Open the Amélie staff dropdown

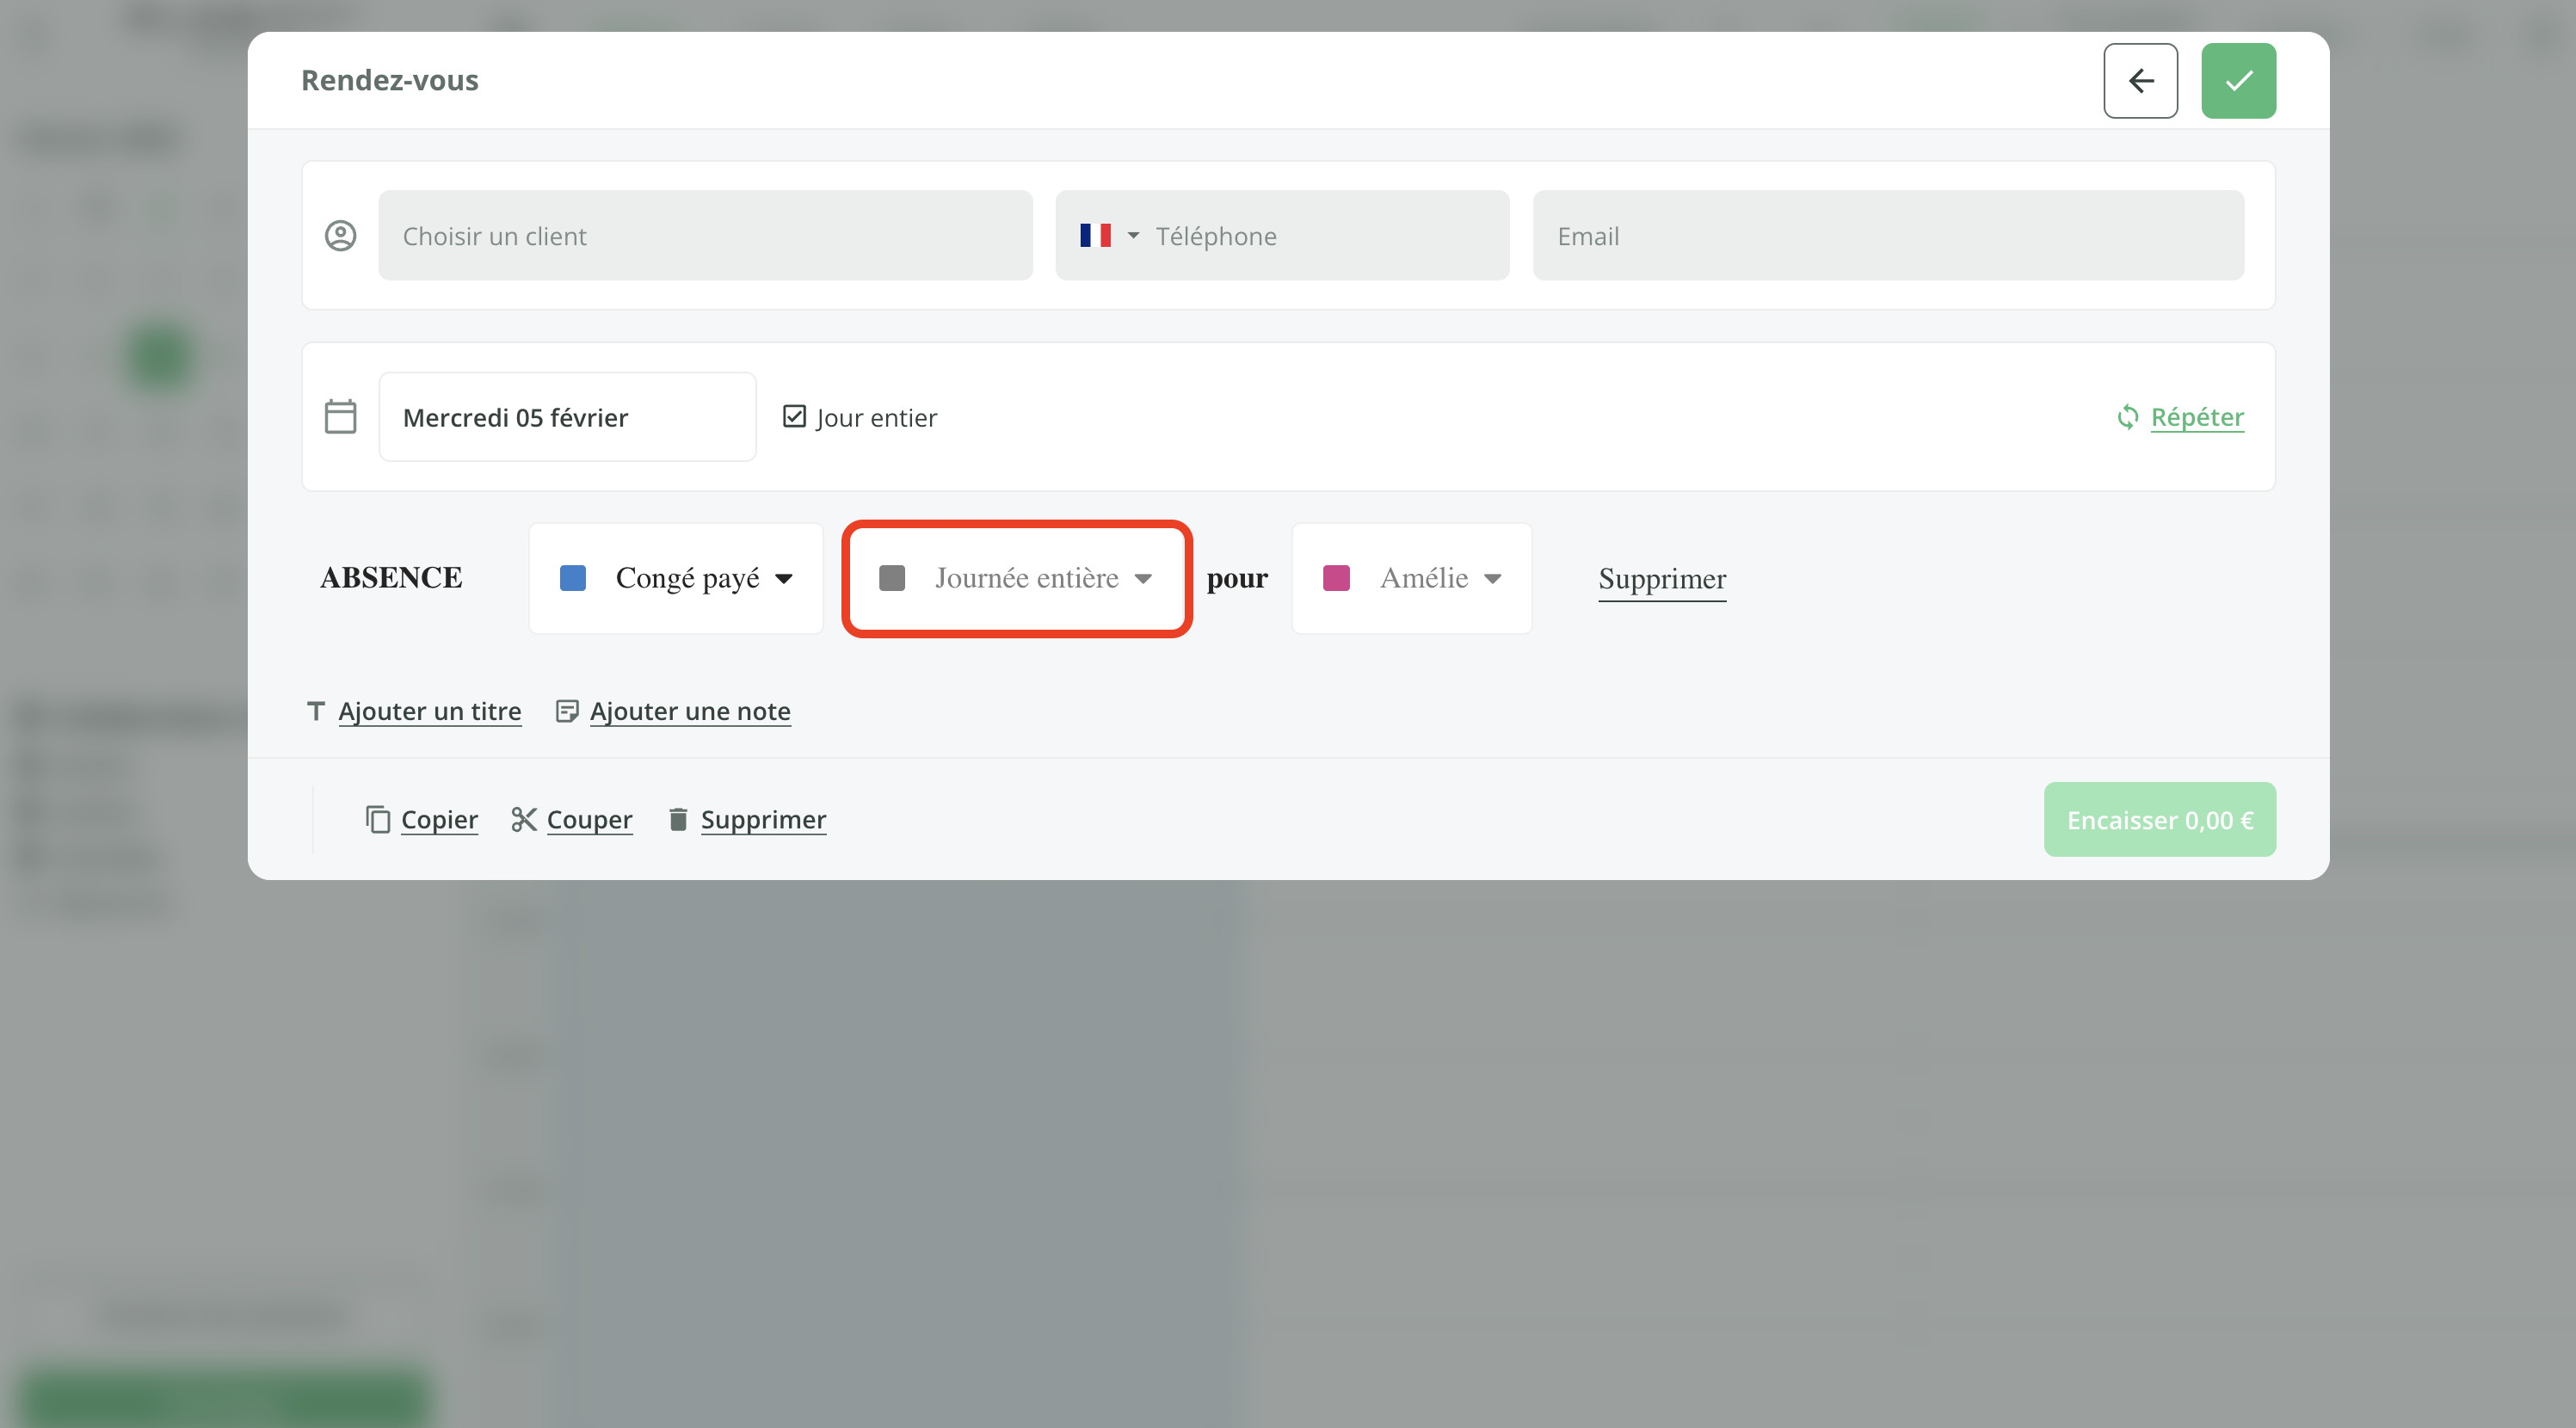tap(1411, 578)
